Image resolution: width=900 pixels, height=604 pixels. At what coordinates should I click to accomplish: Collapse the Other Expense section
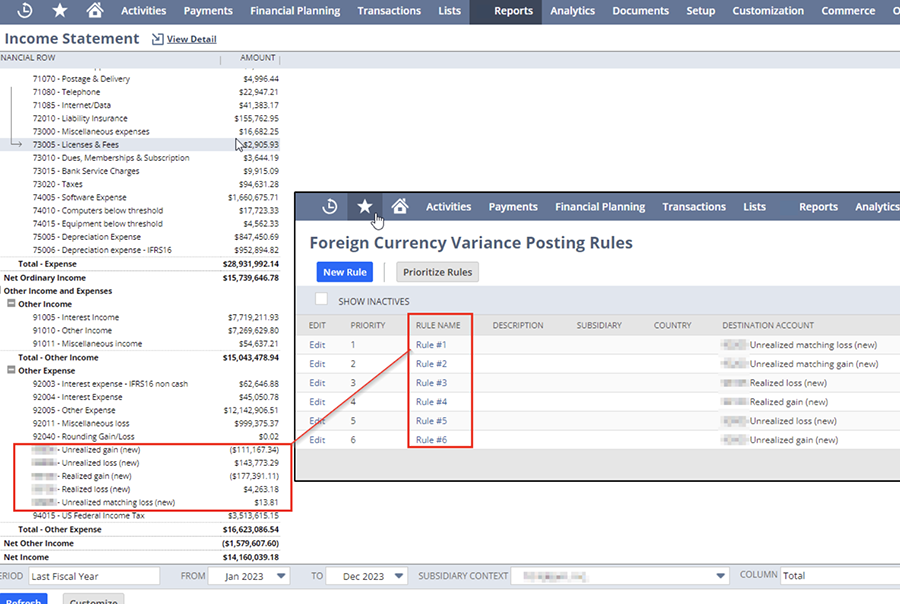(12, 370)
